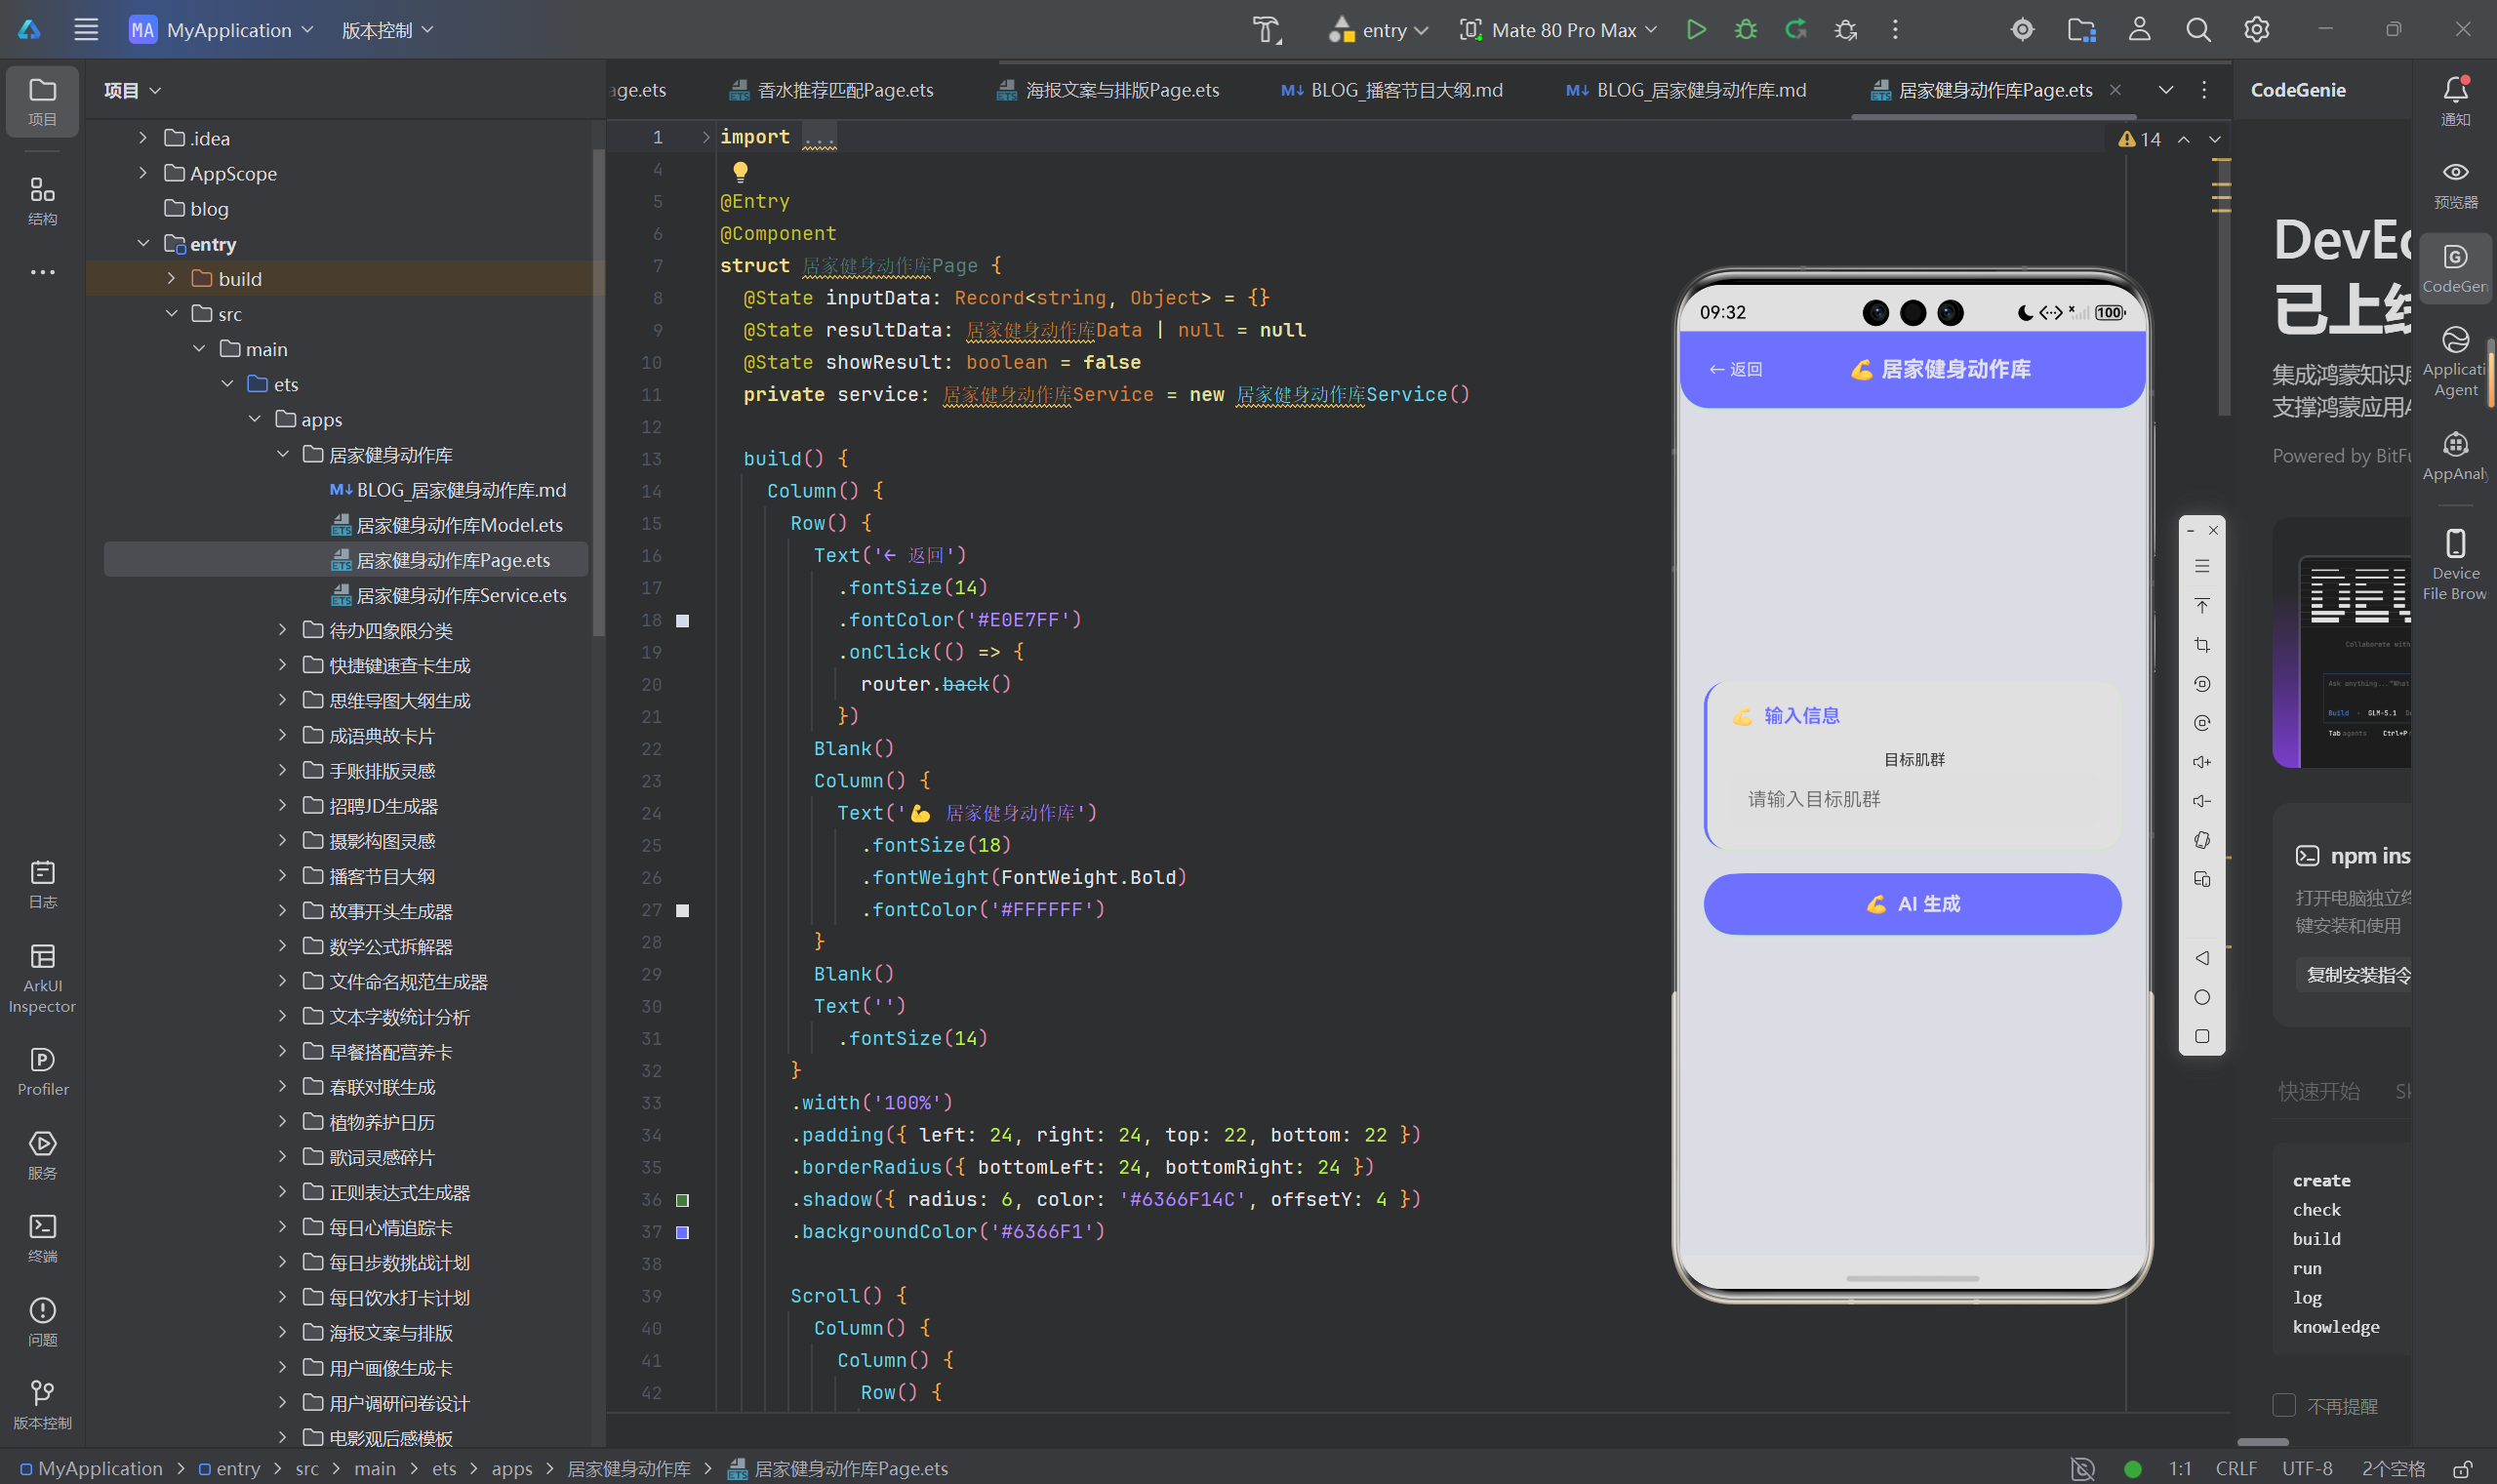The image size is (2497, 1484).
Task: Click the 请输入目标肌群 input field
Action: [x=1912, y=799]
